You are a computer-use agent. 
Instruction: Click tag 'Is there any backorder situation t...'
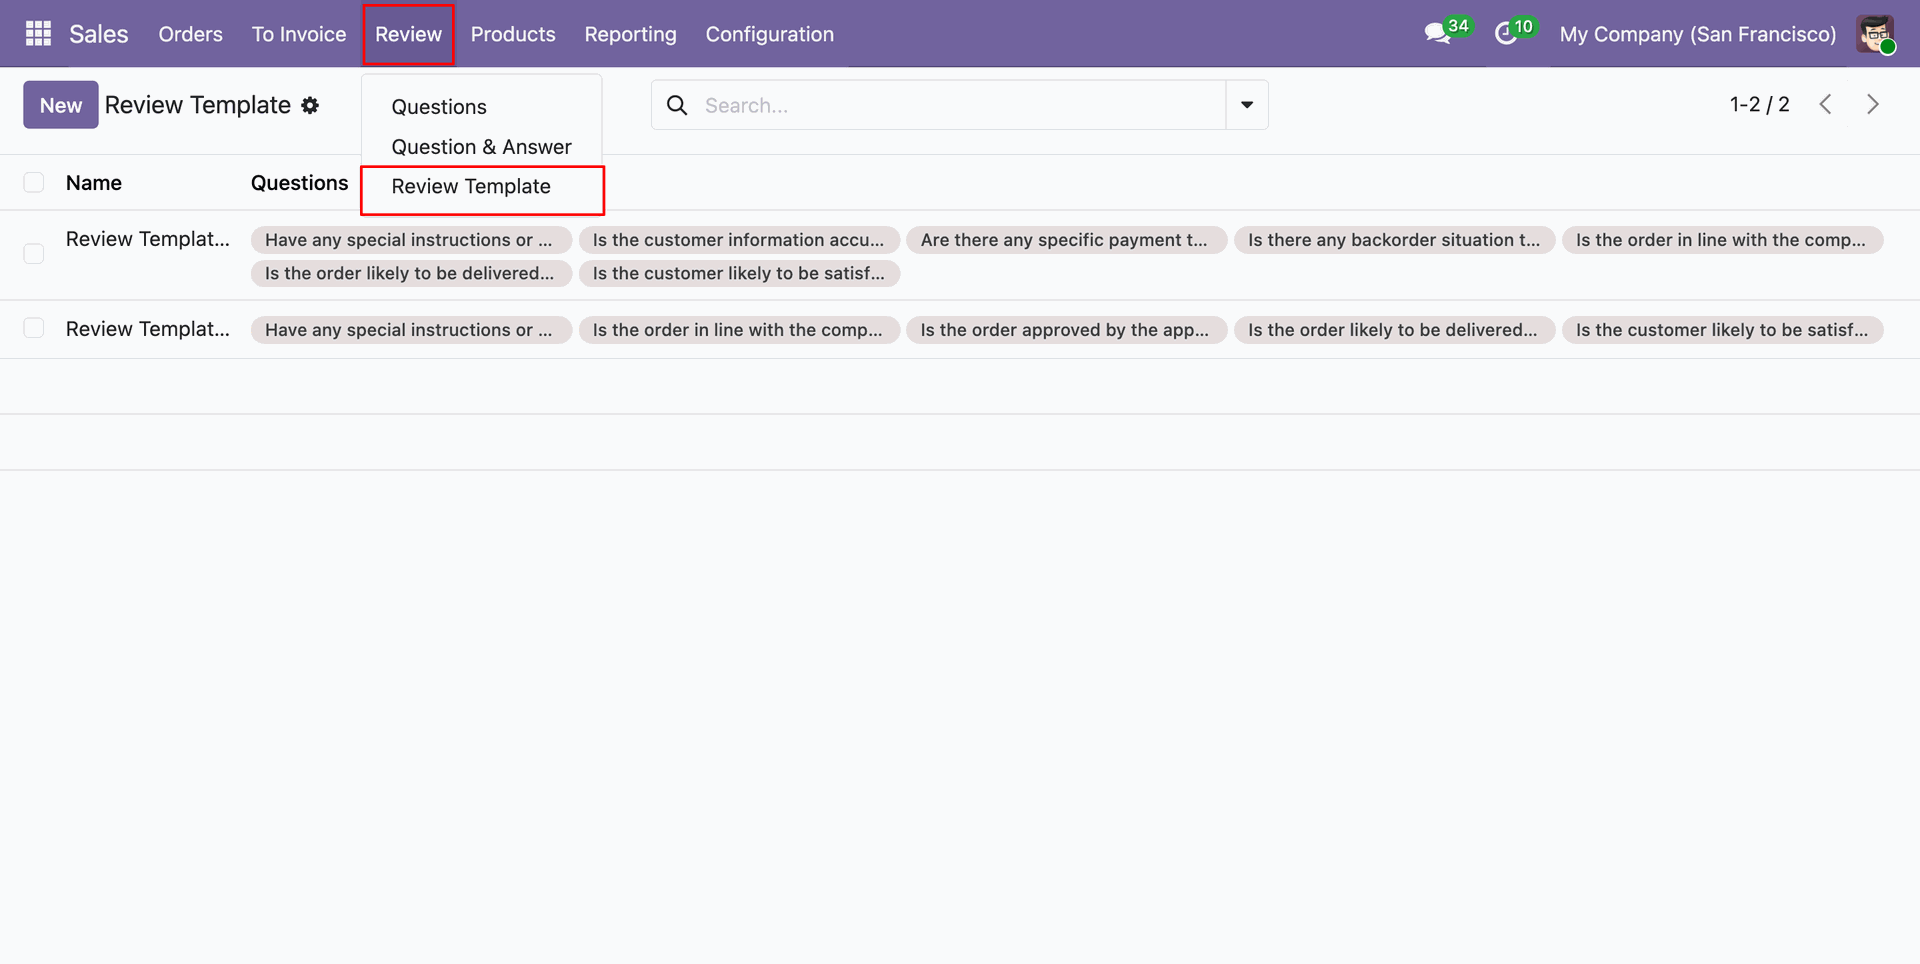click(x=1394, y=240)
